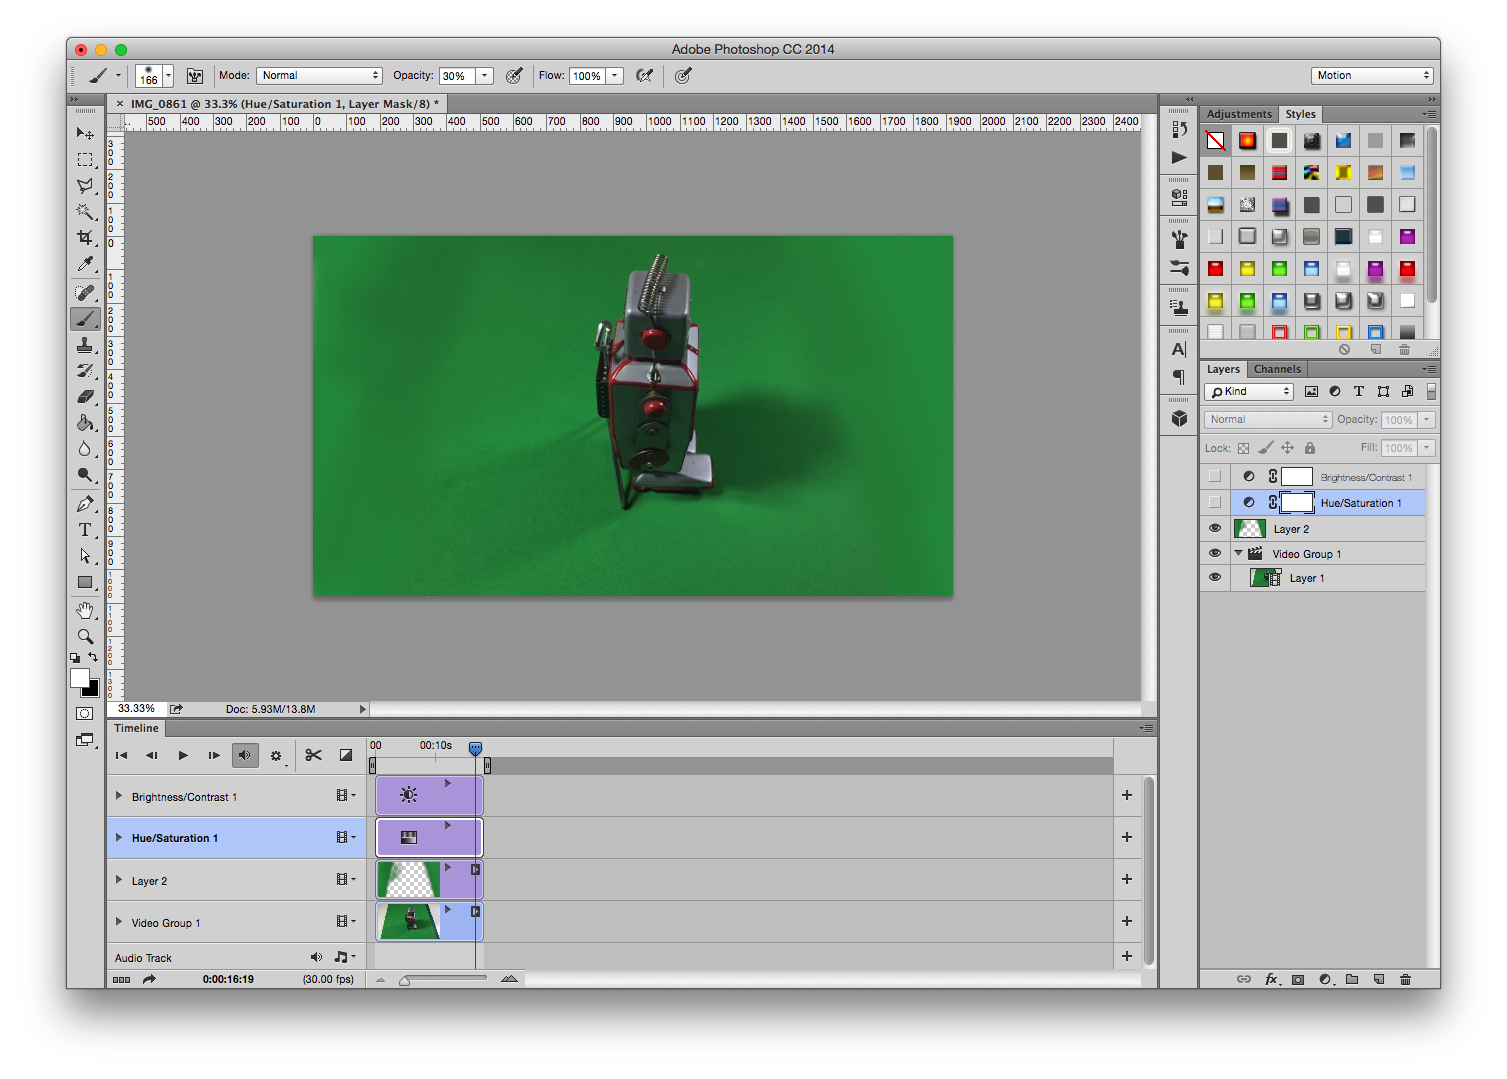
Task: Go to the first frame
Action: point(121,755)
